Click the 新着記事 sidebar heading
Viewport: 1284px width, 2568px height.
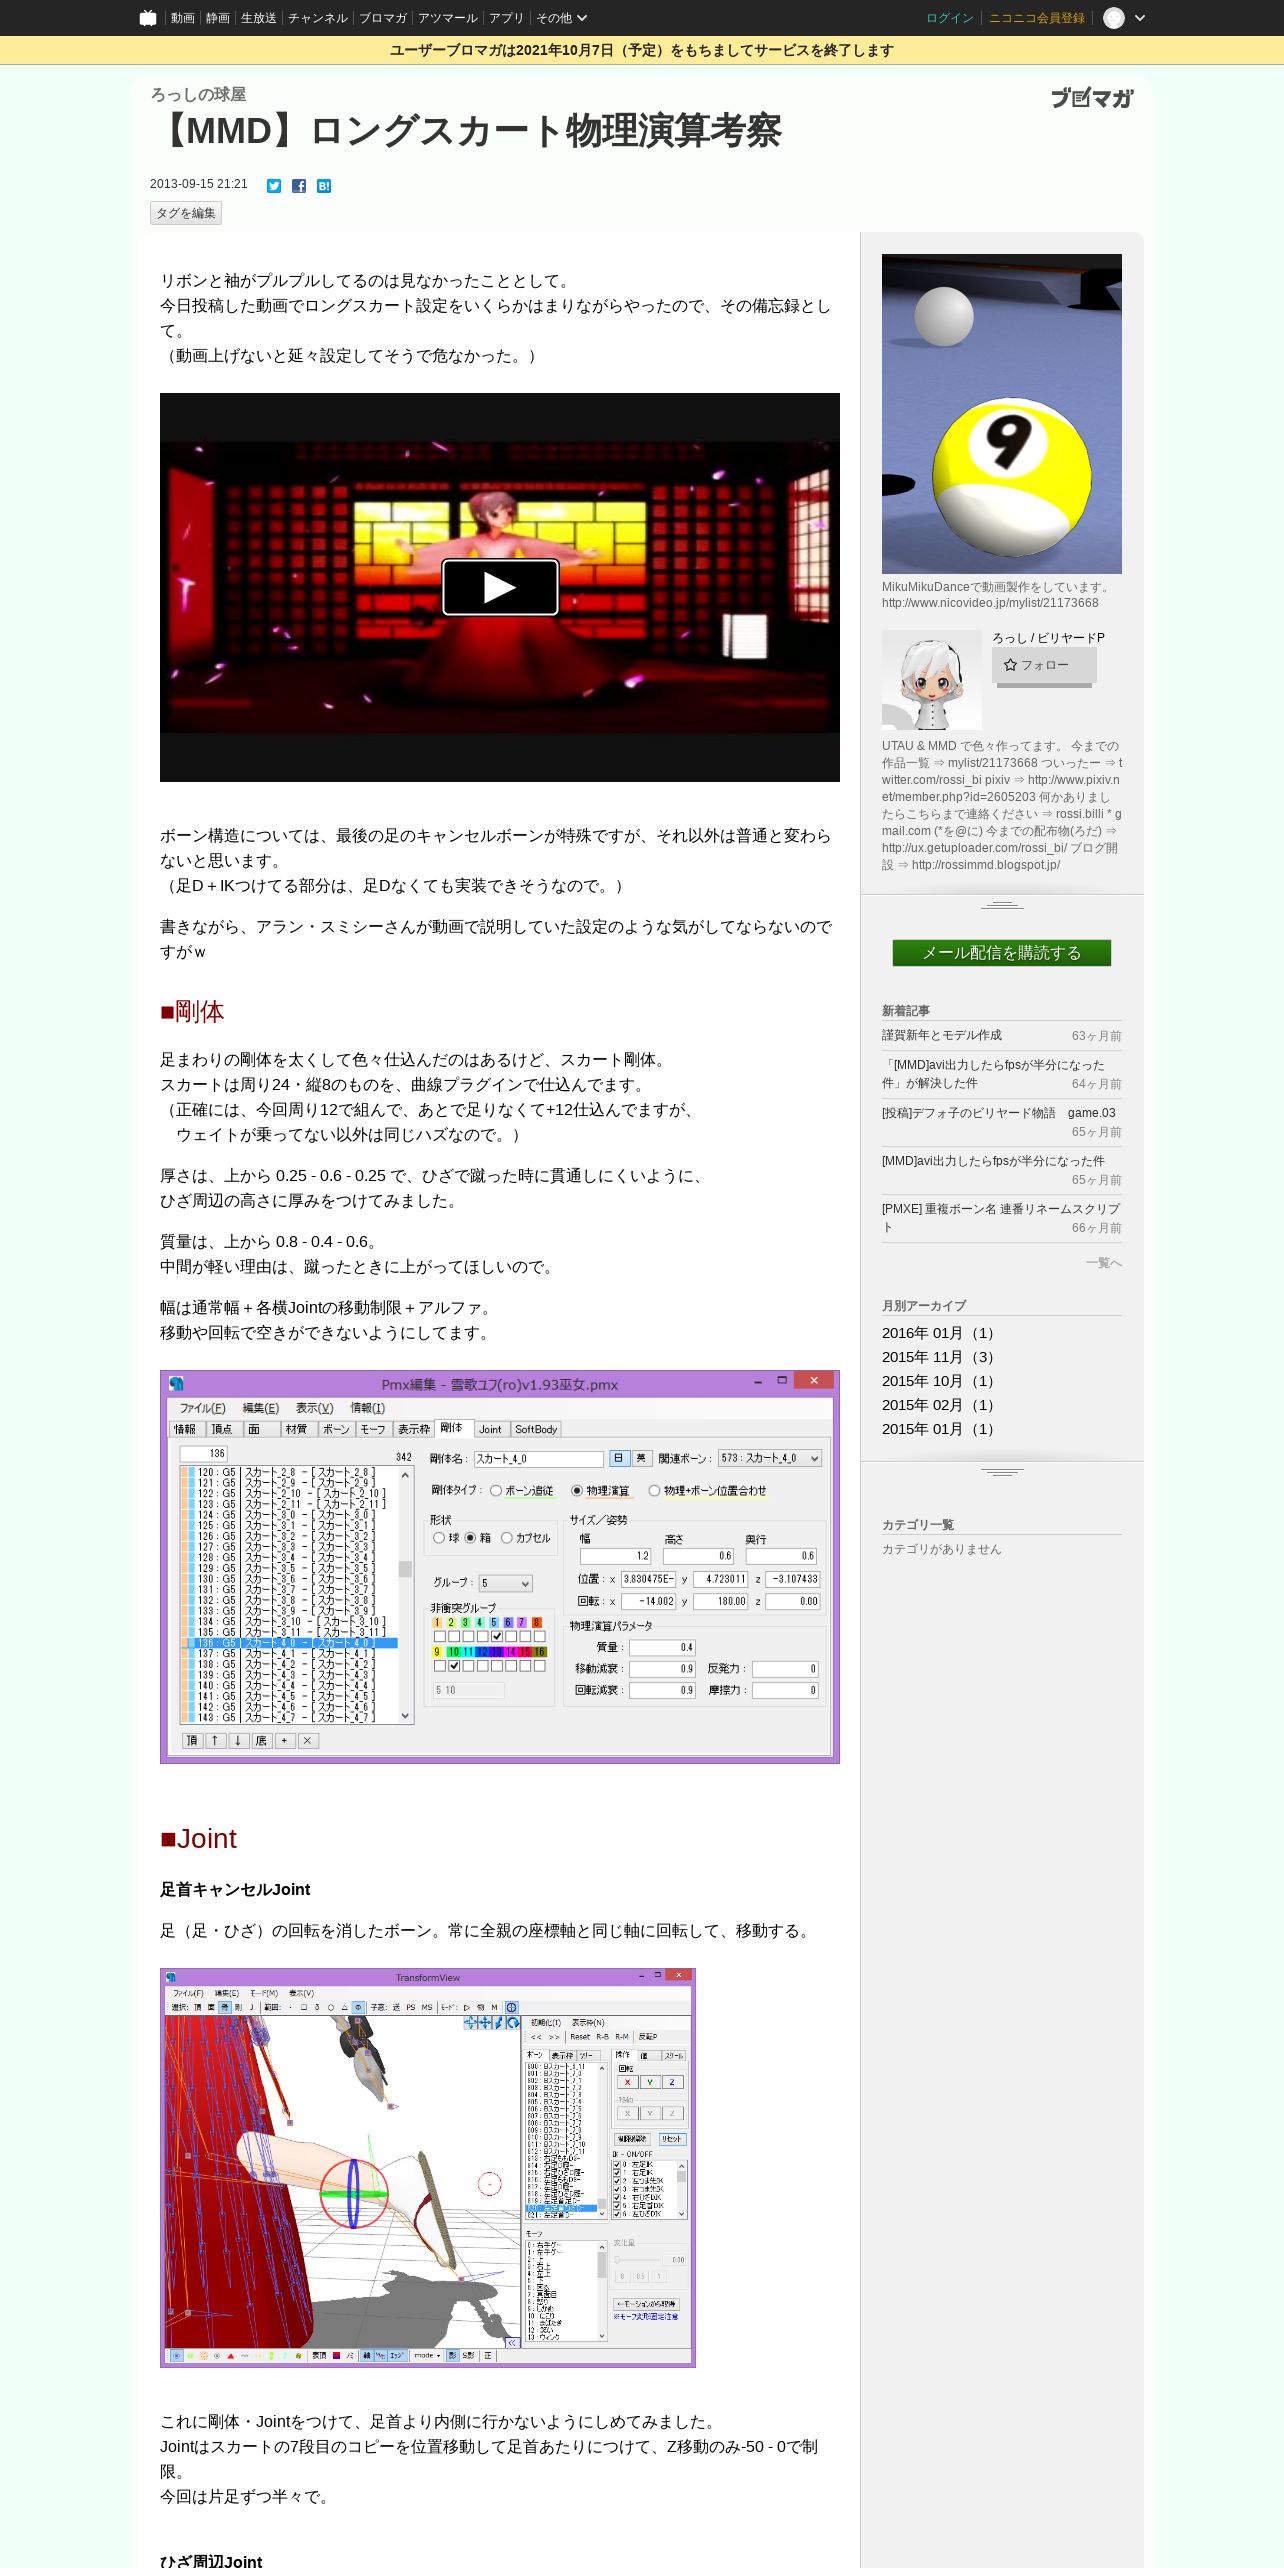click(906, 1011)
